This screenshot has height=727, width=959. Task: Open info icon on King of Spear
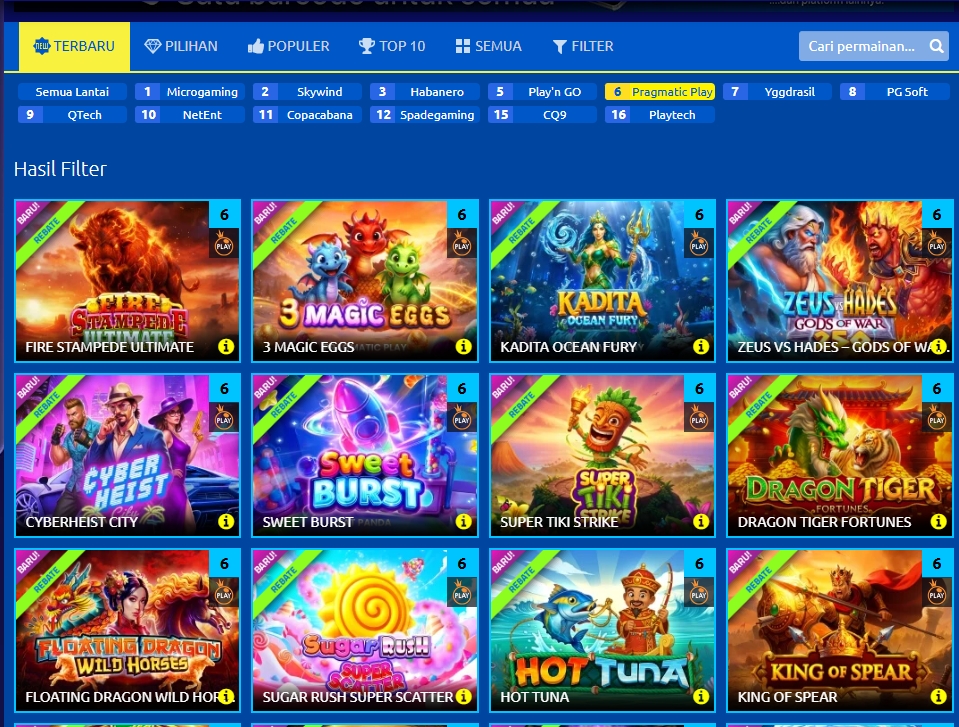[x=938, y=696]
